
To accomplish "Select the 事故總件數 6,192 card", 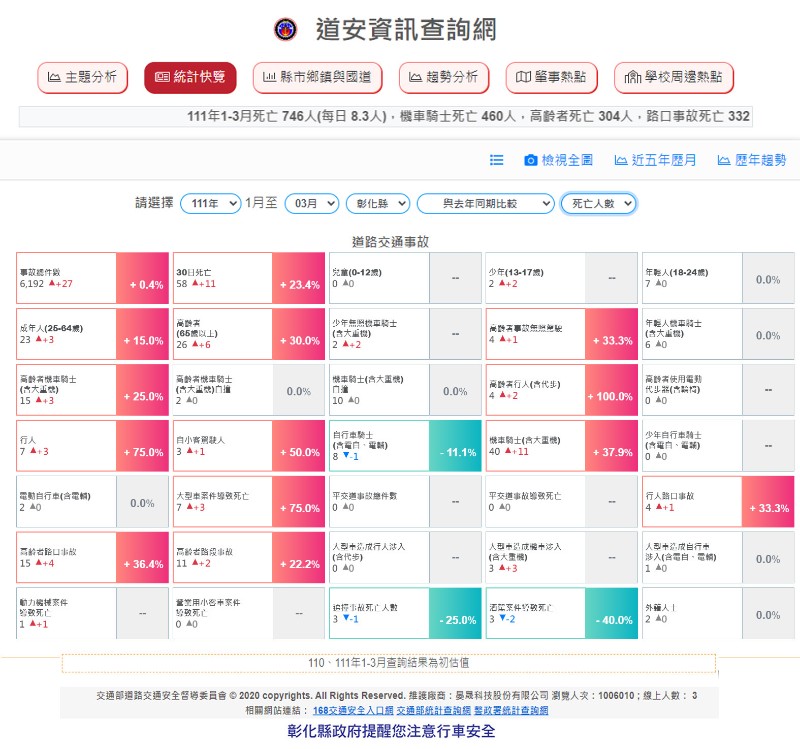I will pos(92,278).
